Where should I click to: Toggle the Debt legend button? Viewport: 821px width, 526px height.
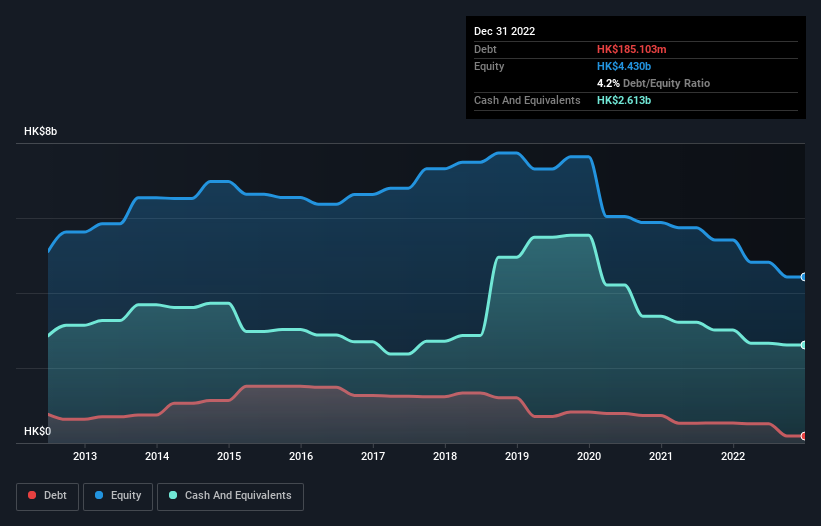point(47,496)
